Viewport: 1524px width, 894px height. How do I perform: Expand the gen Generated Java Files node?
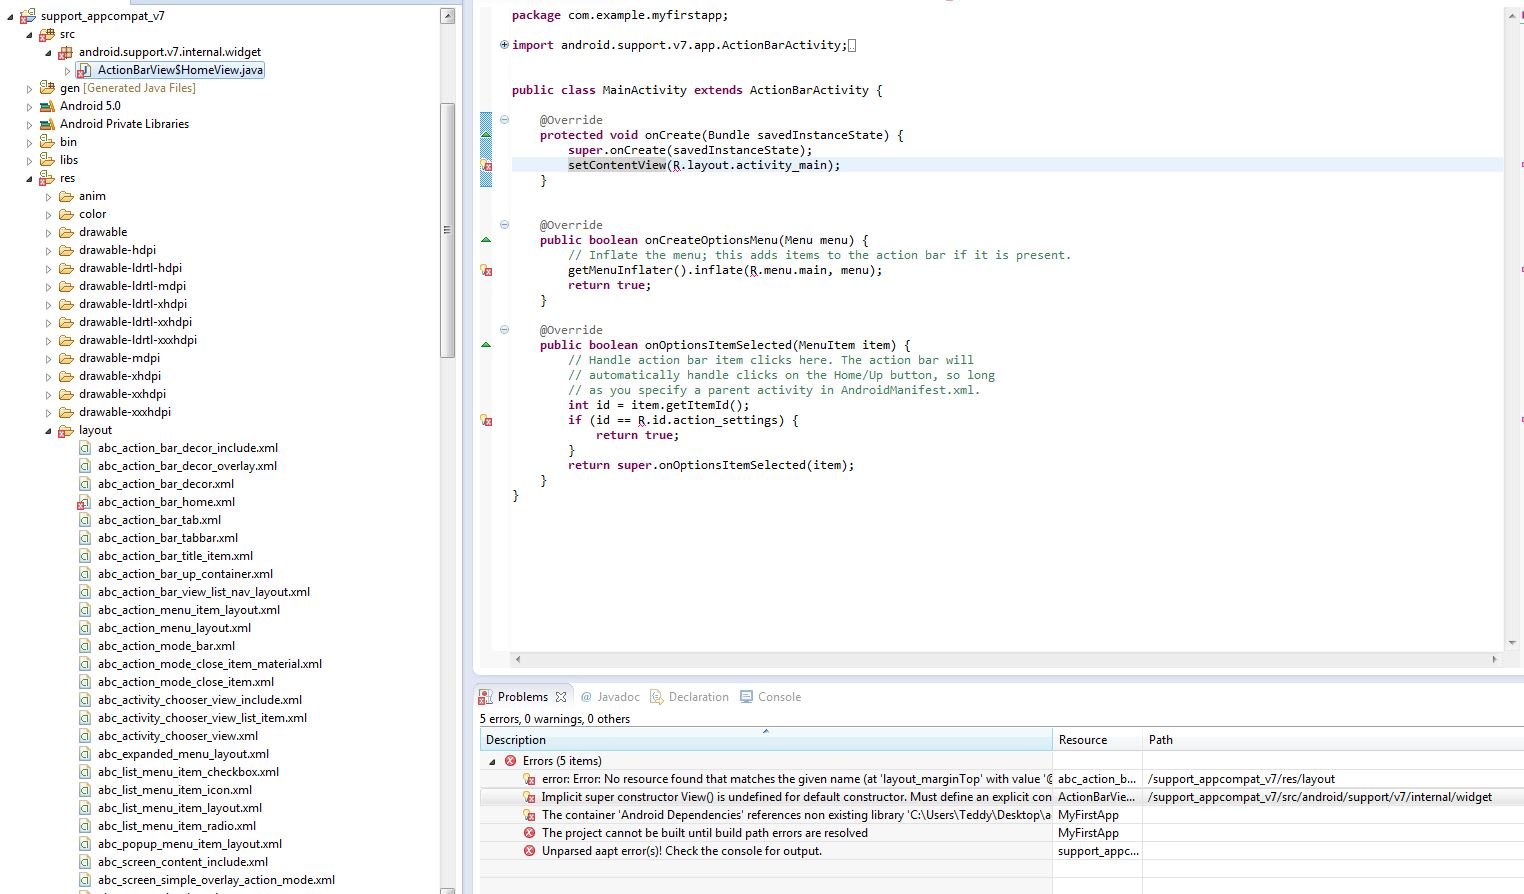point(29,88)
